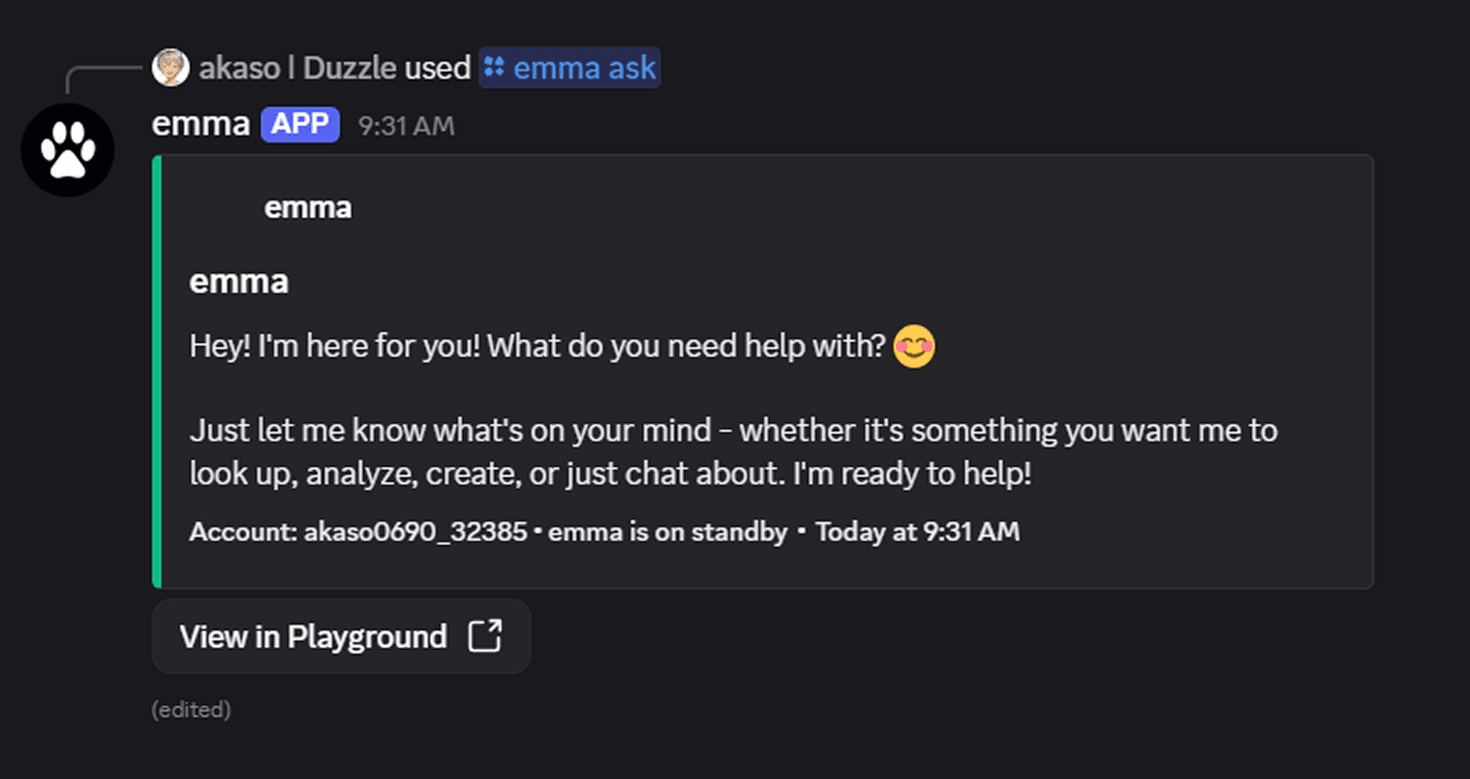Click the 9:31 AM message timestamp
1470x779 pixels.
click(406, 126)
